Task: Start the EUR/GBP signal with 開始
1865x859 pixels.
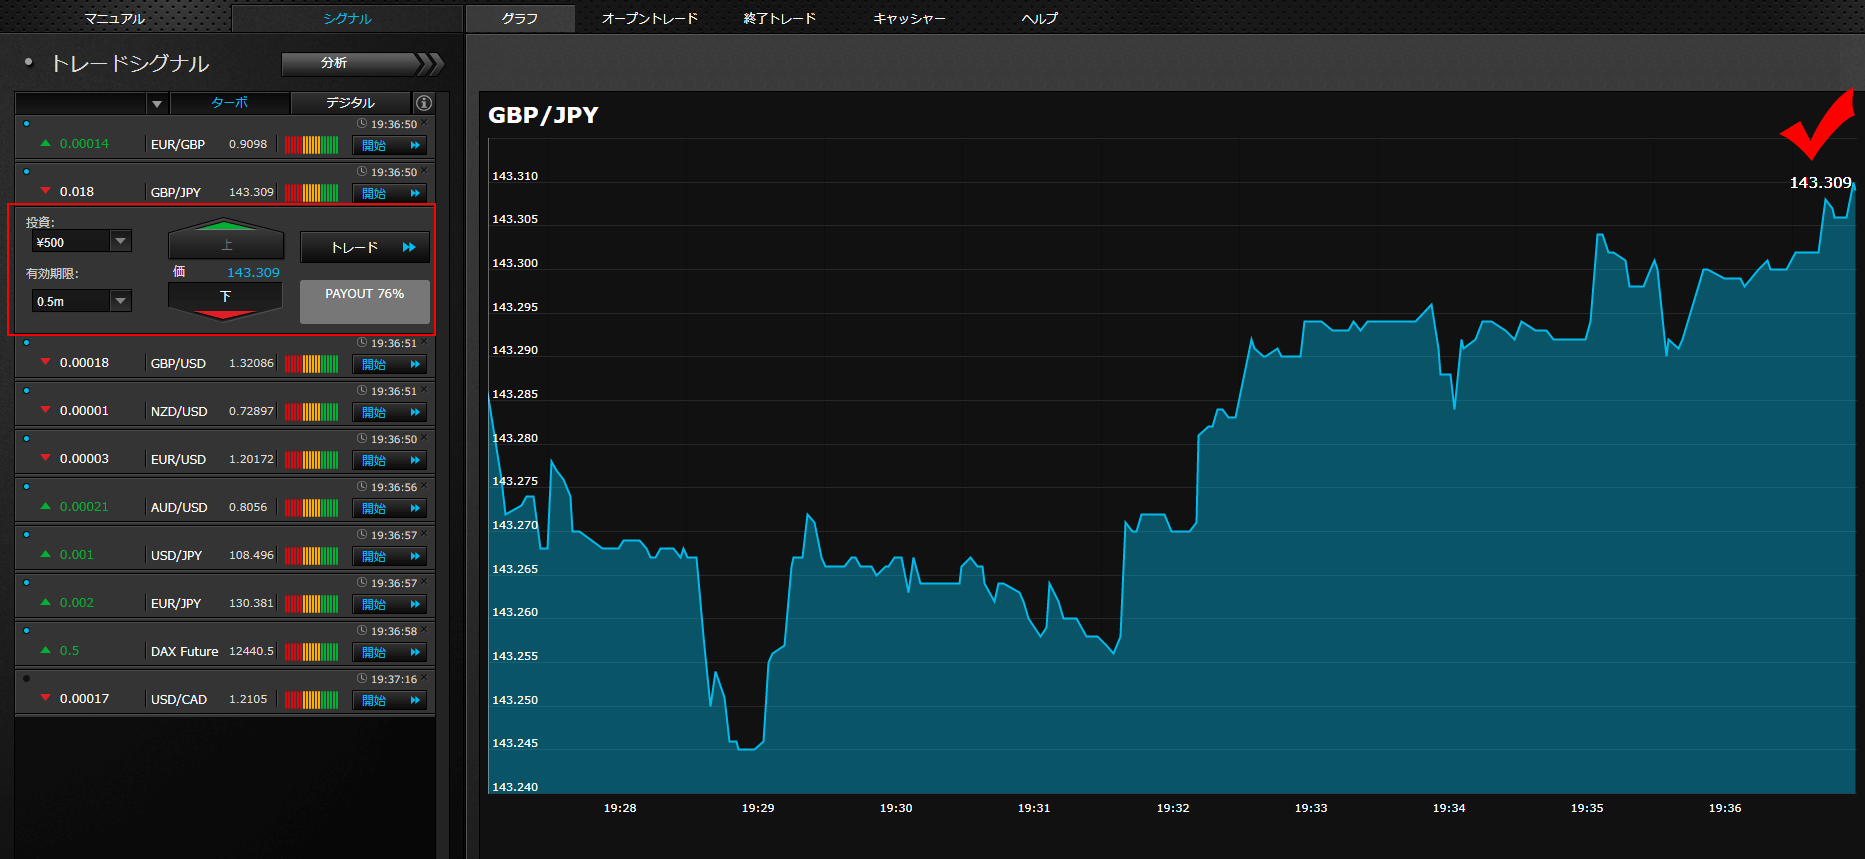Action: tap(390, 145)
